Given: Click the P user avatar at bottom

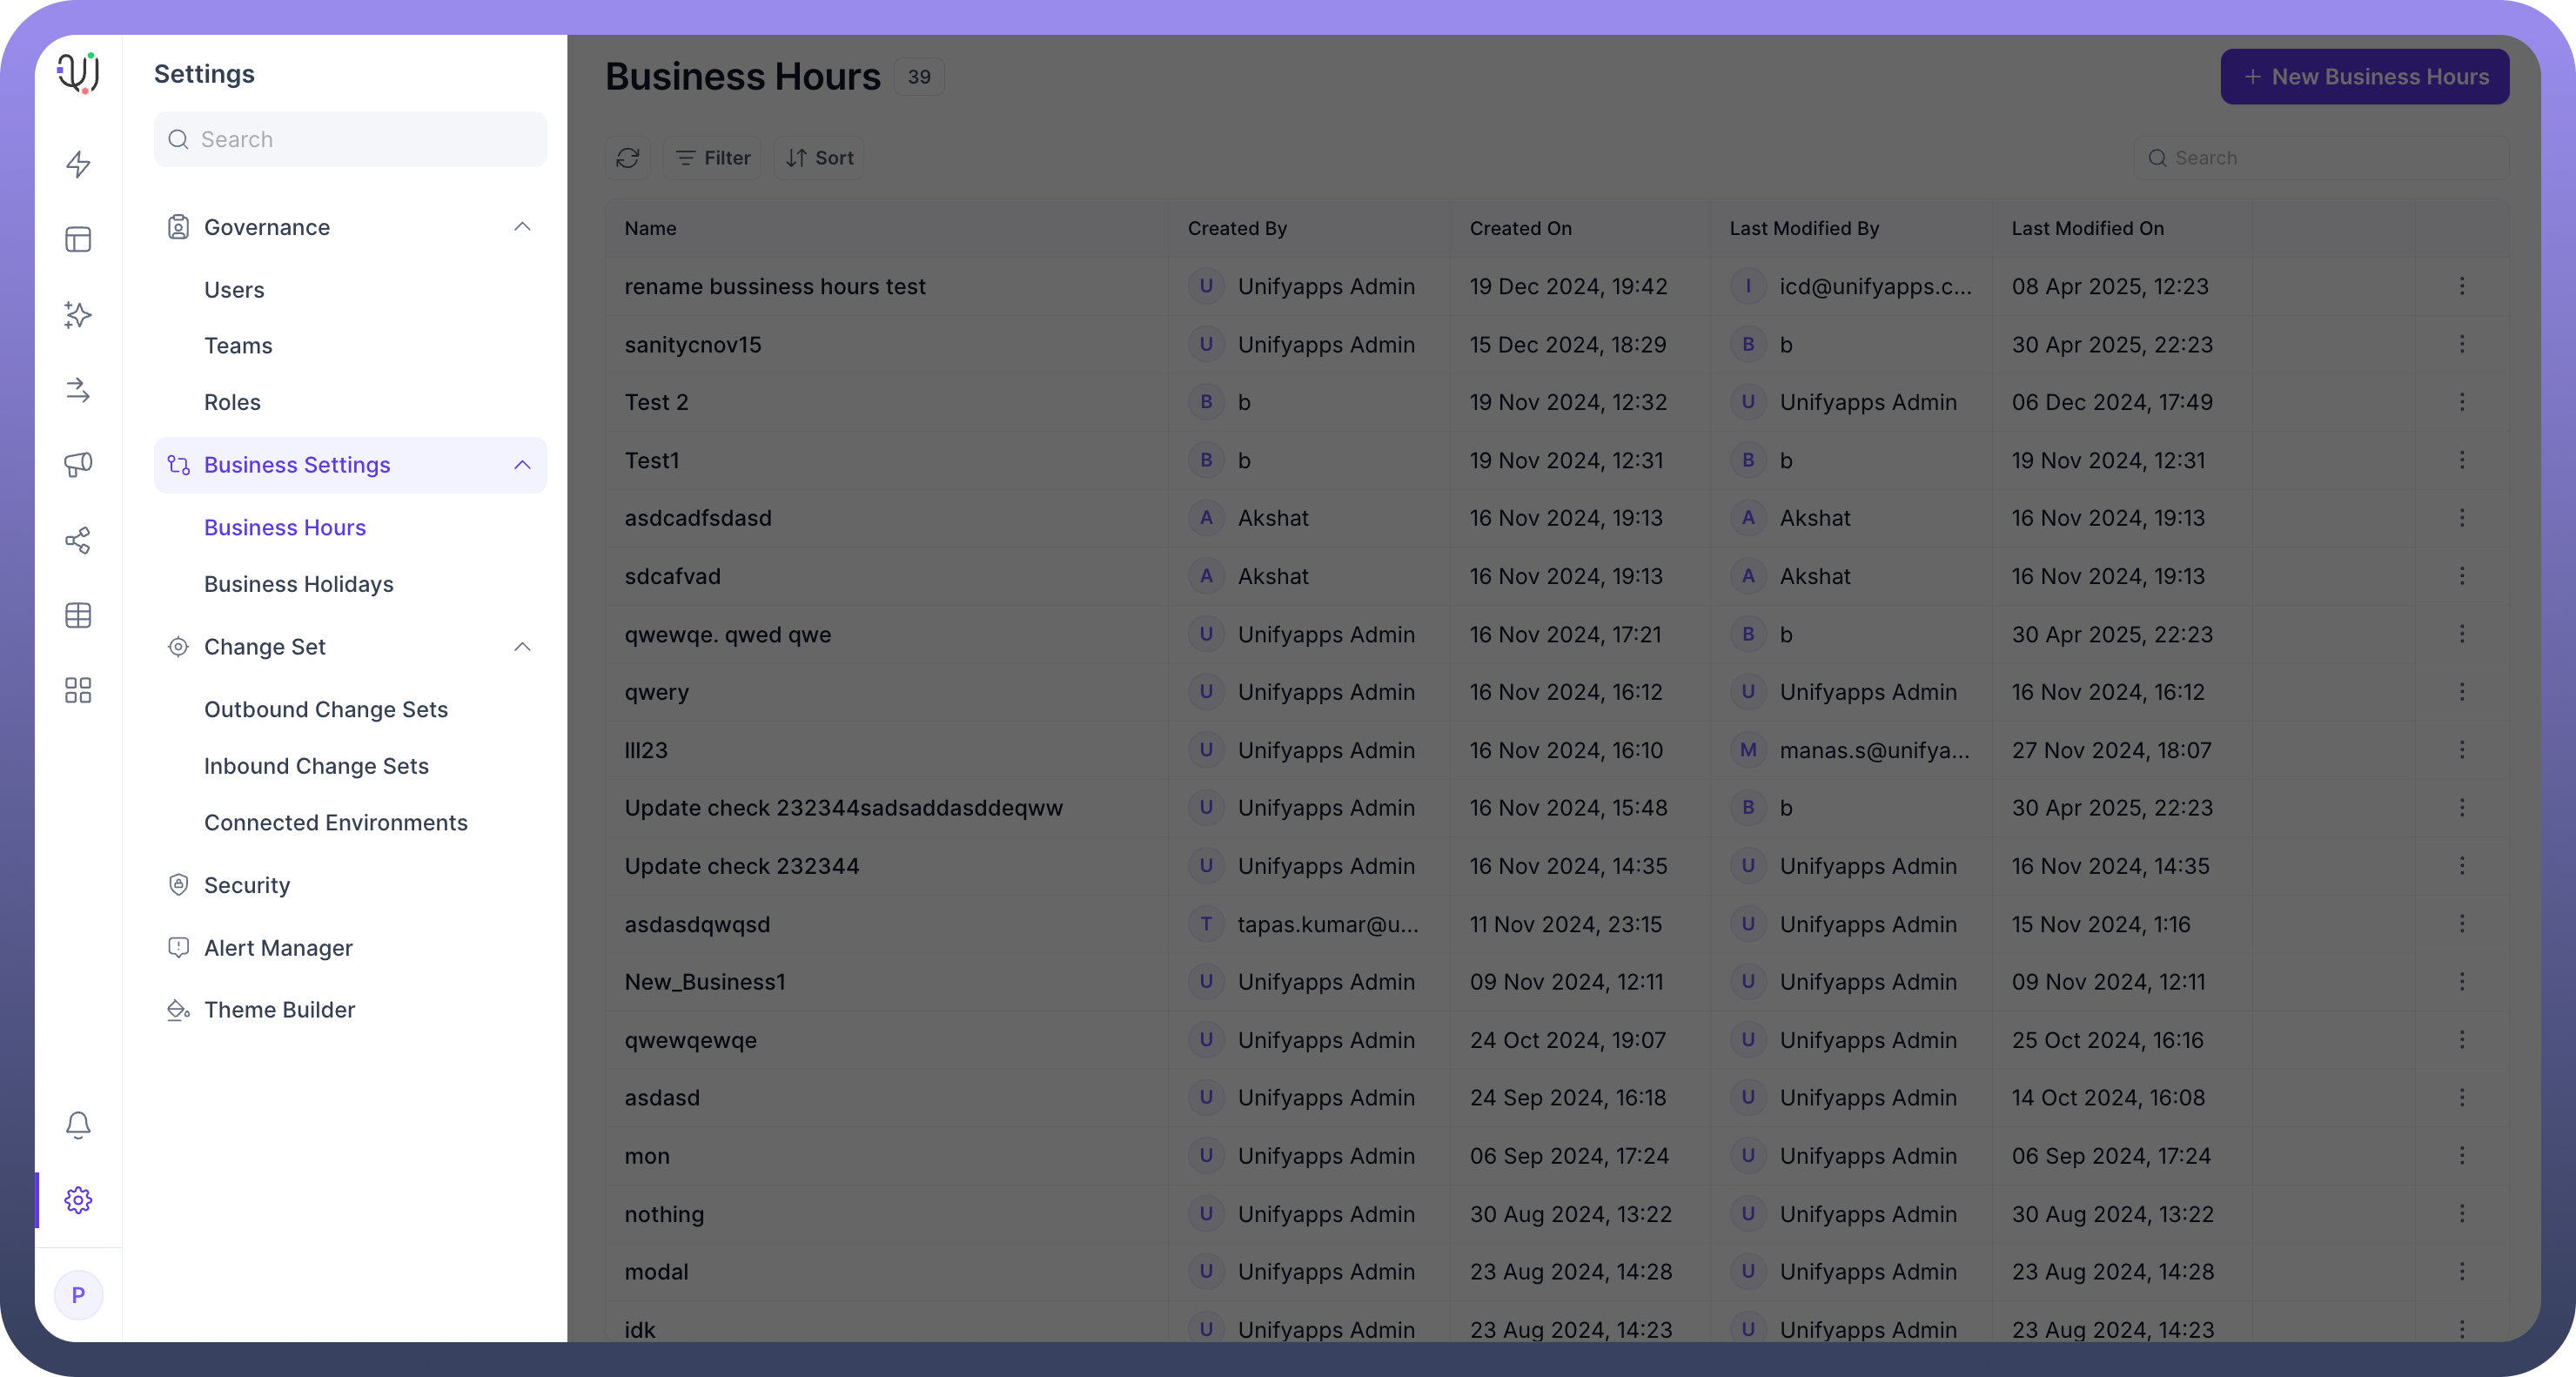Looking at the screenshot, I should 78,1295.
